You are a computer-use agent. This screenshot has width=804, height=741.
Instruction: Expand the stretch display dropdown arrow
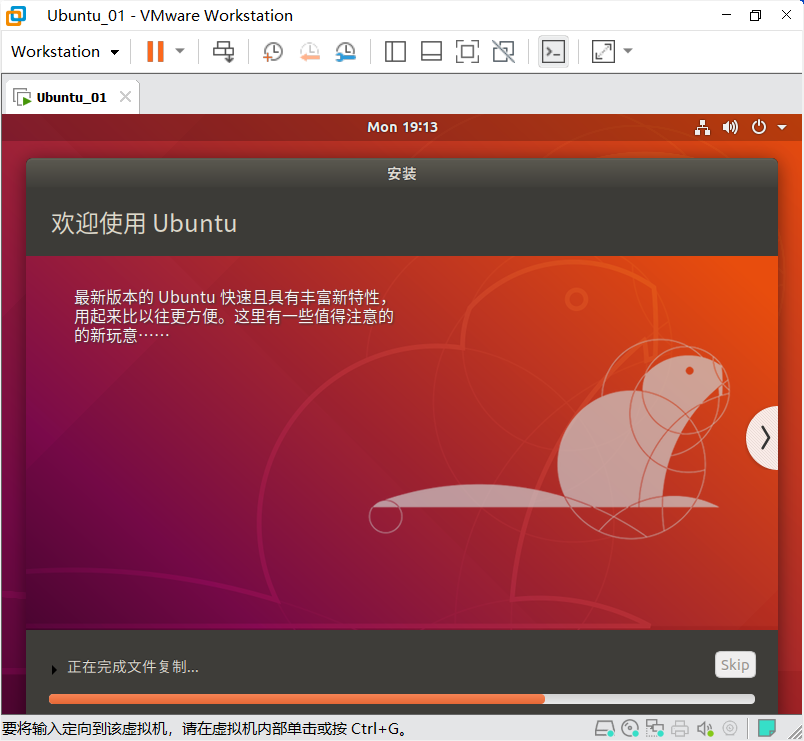(628, 51)
